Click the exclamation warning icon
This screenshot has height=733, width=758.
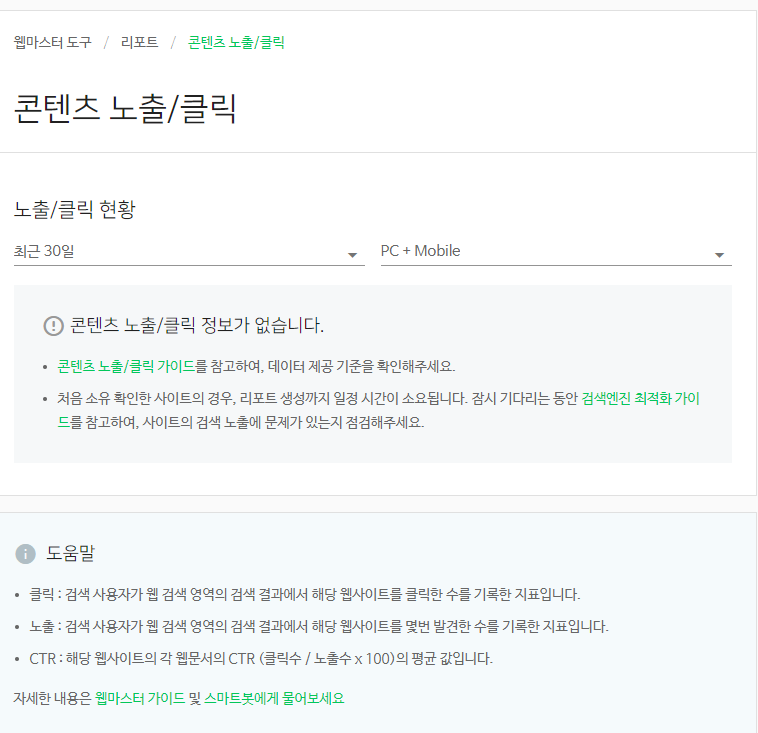pos(54,326)
